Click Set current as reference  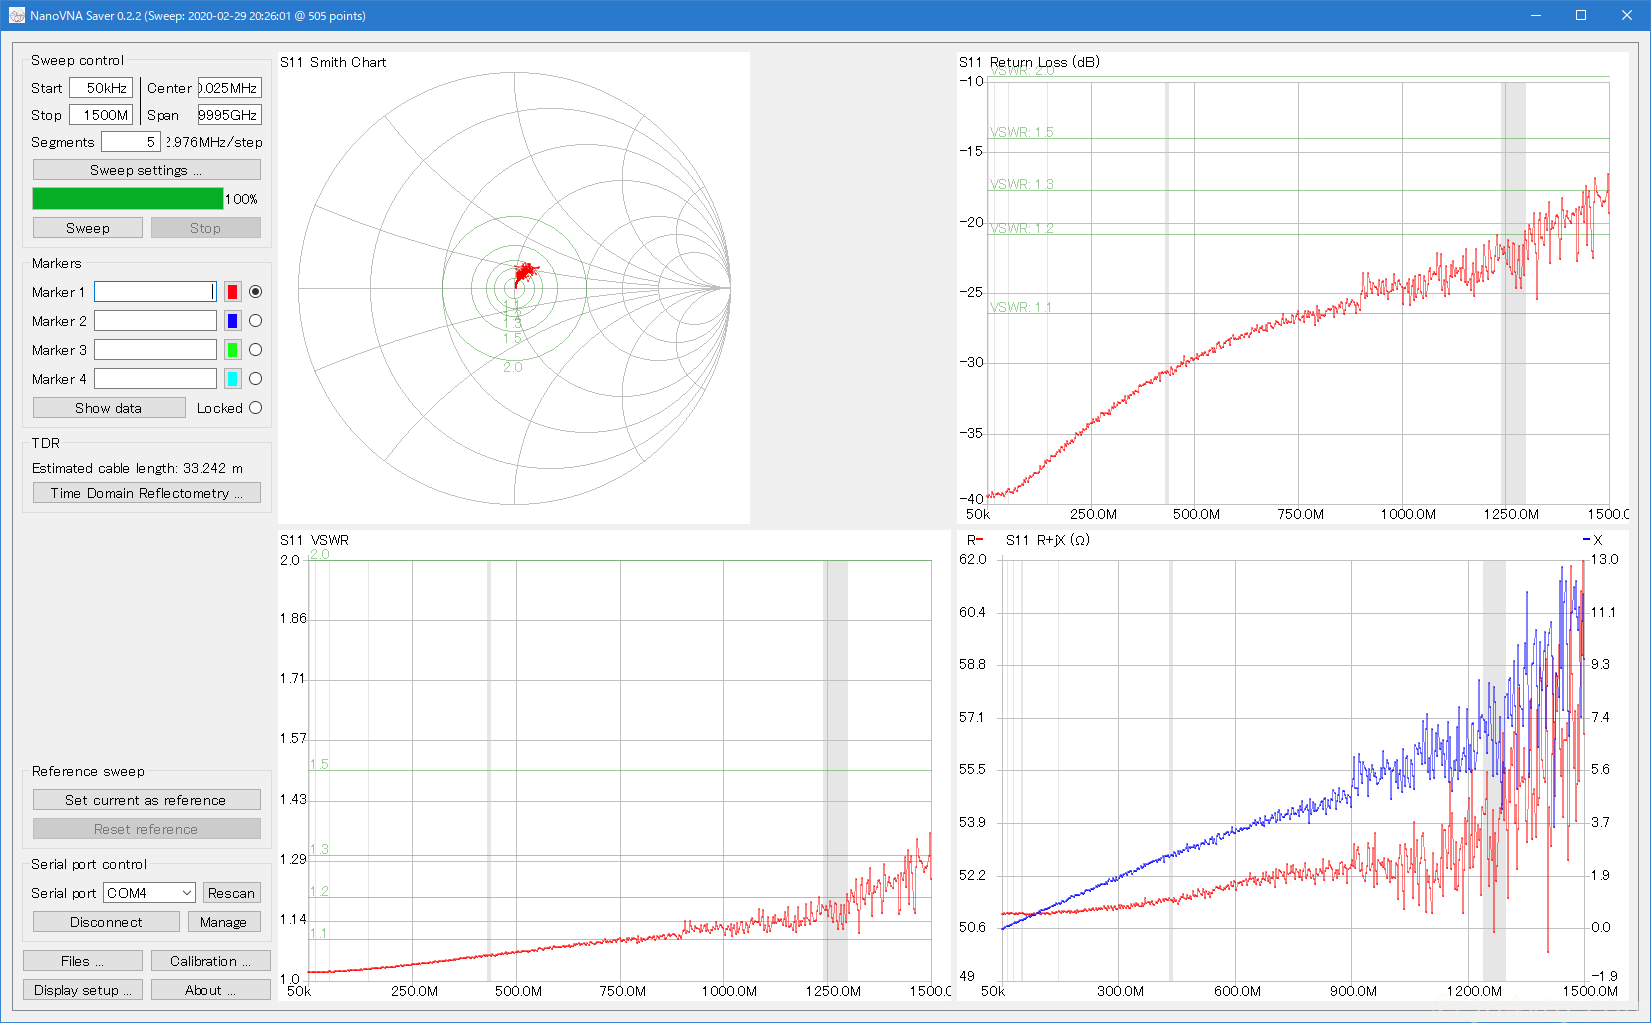(147, 800)
